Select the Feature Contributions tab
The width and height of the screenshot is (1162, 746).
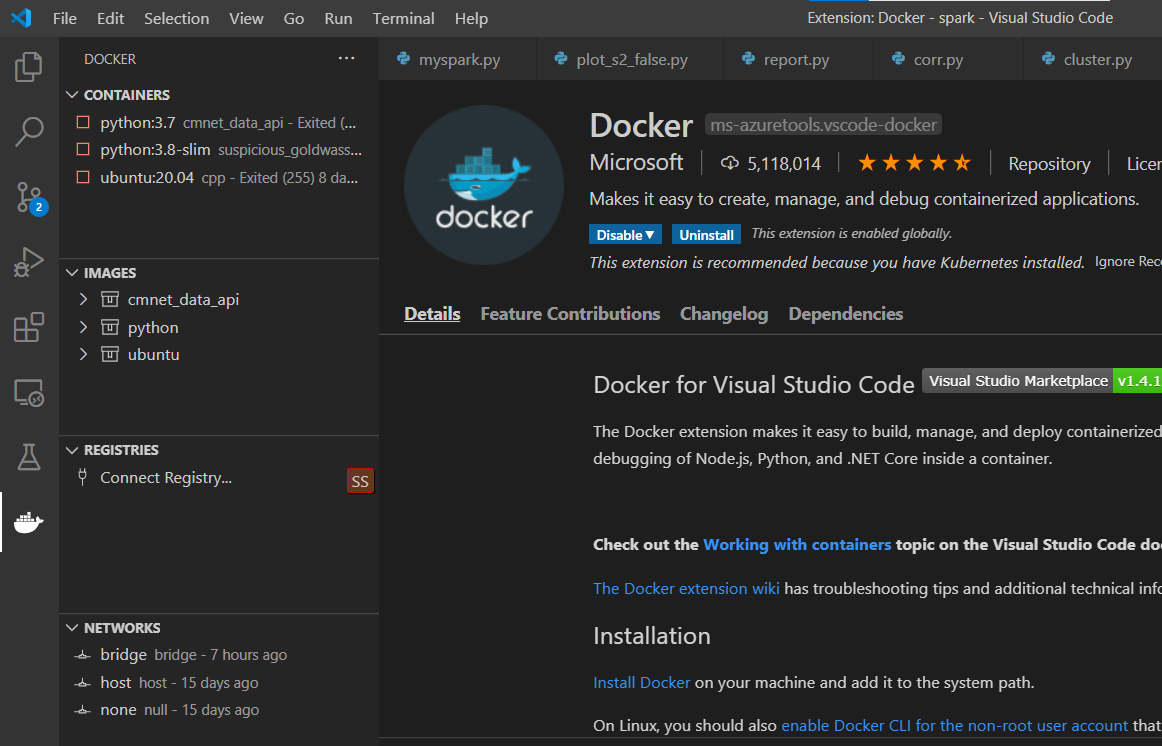coord(570,314)
